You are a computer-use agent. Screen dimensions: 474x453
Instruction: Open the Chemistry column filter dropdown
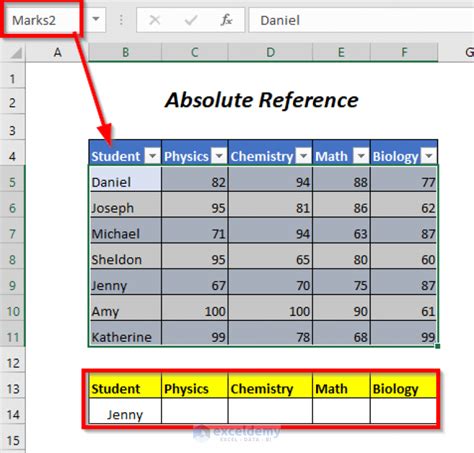(x=304, y=156)
